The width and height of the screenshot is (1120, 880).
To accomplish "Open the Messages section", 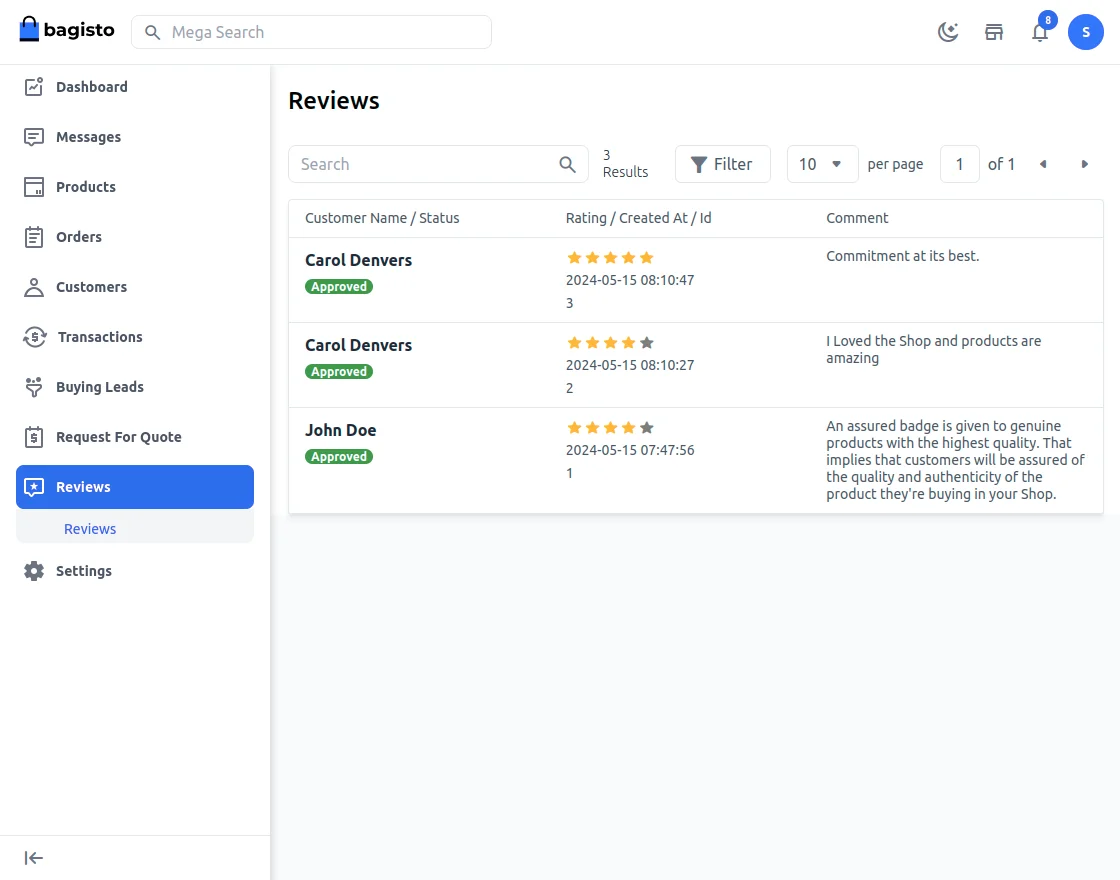I will [88, 137].
